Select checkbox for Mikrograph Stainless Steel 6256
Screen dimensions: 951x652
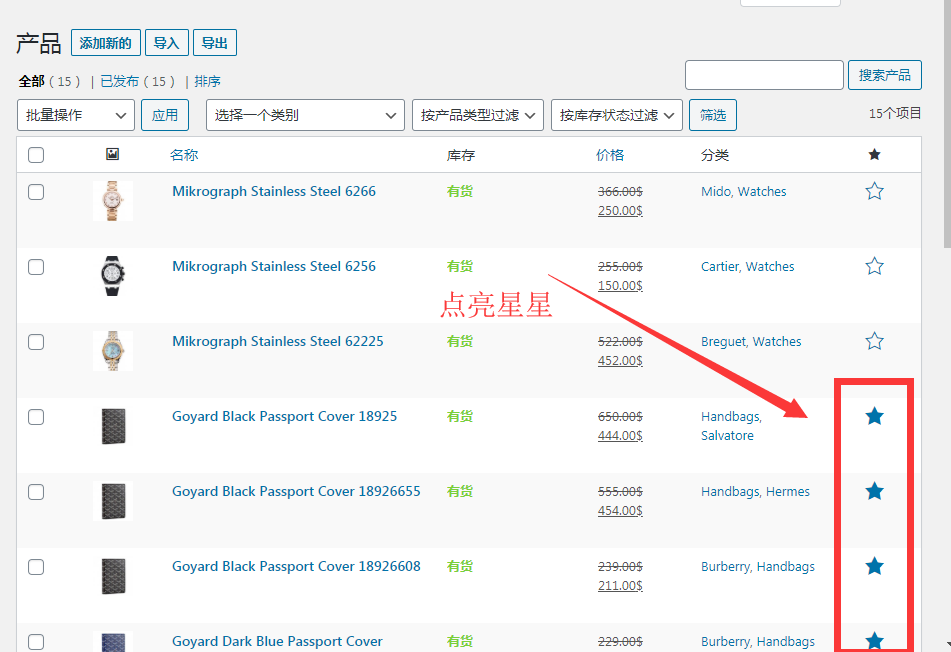click(36, 267)
